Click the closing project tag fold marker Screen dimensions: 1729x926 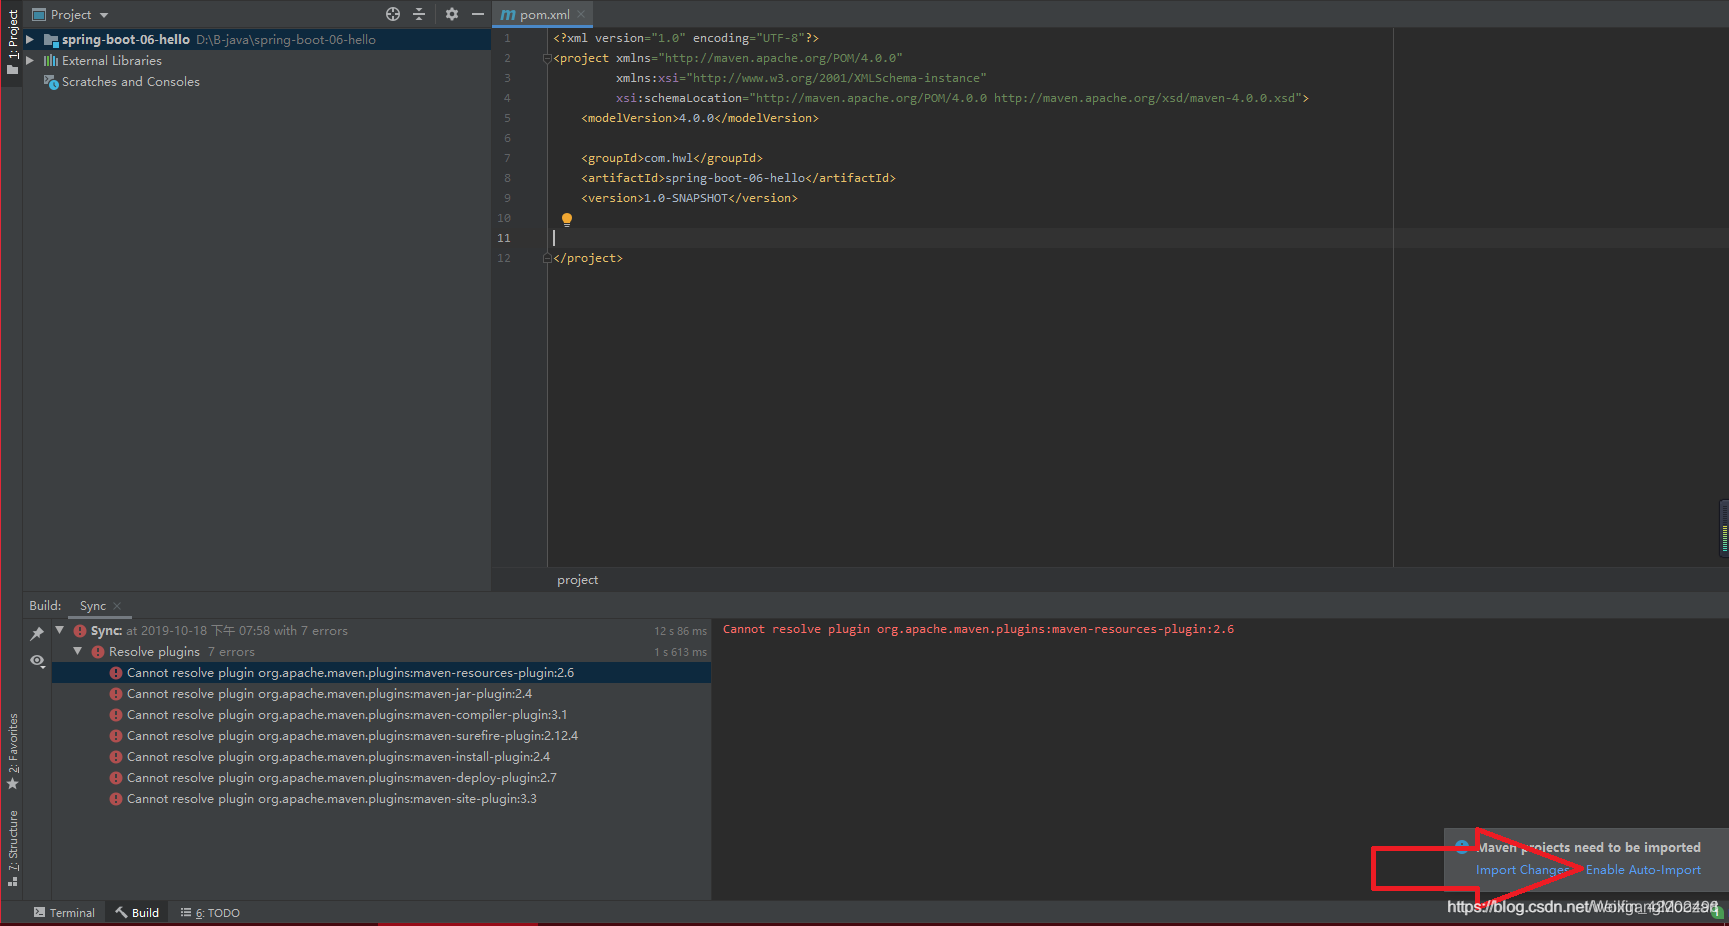coord(547,258)
